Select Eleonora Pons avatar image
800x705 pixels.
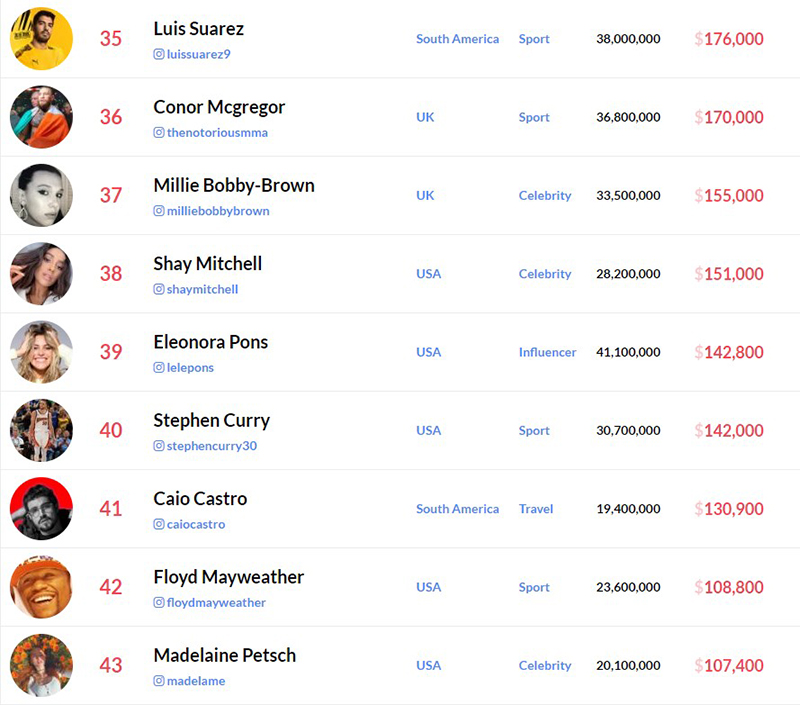pyautogui.click(x=41, y=352)
